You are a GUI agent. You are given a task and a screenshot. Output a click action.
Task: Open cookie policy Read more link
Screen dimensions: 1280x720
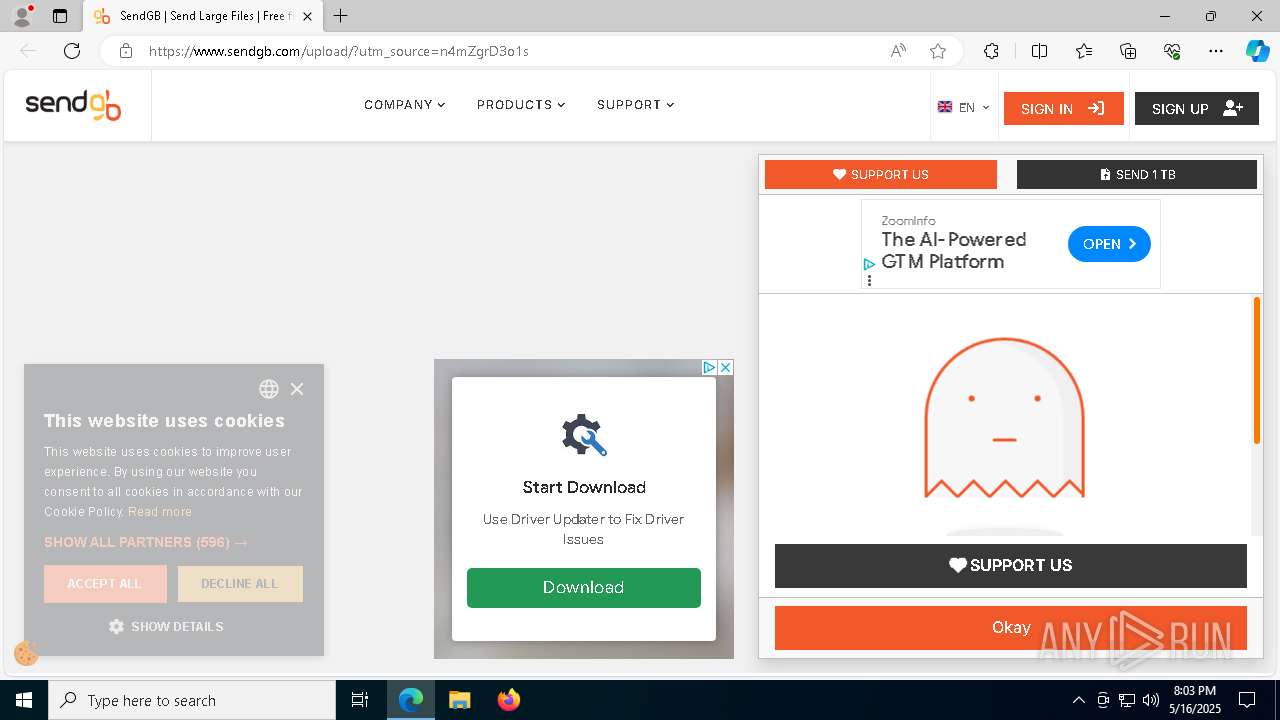[x=160, y=512]
